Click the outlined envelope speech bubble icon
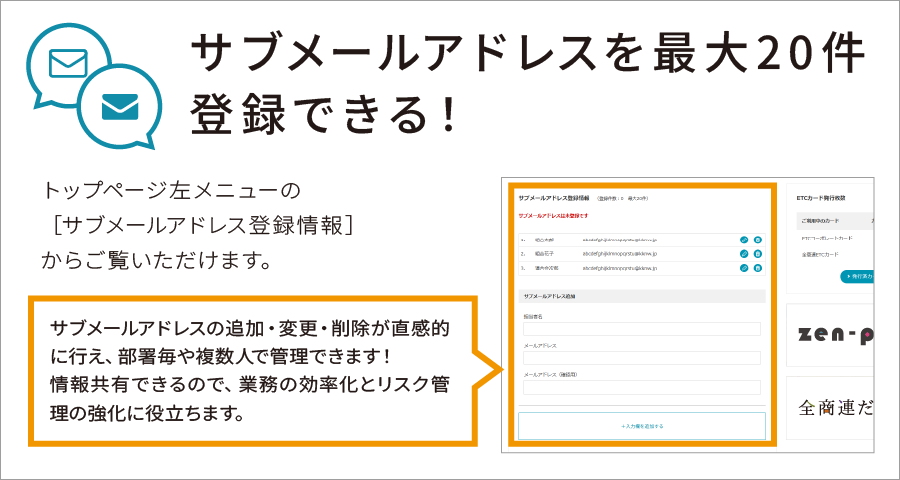 tap(68, 62)
